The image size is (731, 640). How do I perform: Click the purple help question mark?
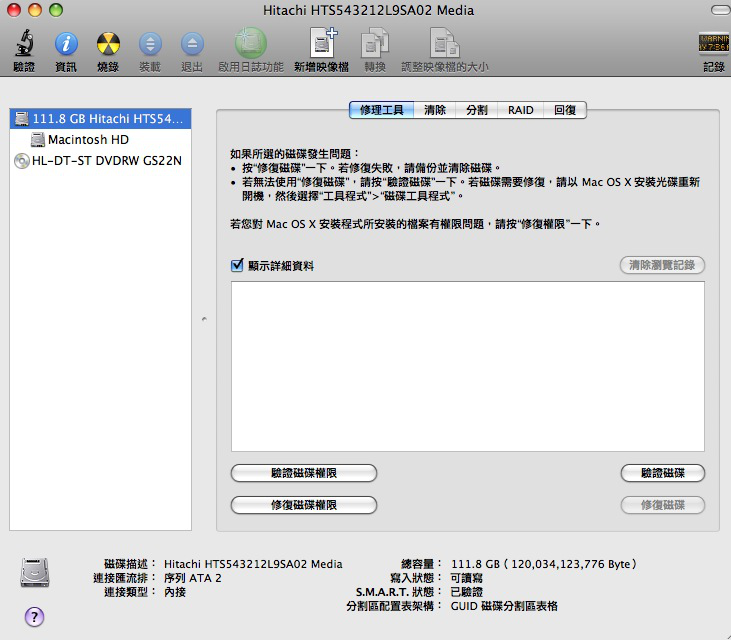pos(34,616)
